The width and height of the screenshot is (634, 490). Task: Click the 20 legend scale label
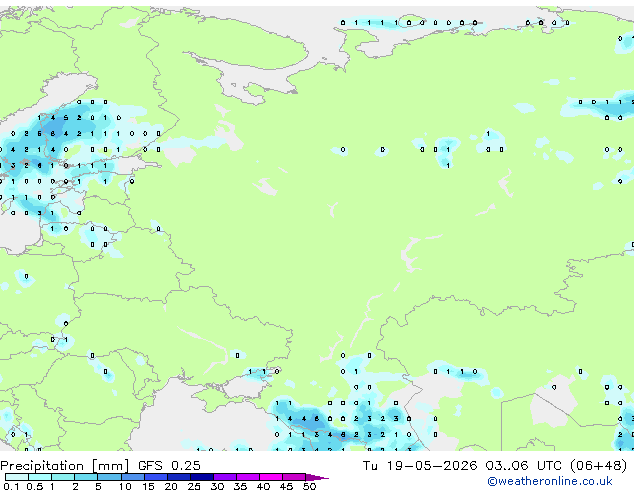point(171,486)
